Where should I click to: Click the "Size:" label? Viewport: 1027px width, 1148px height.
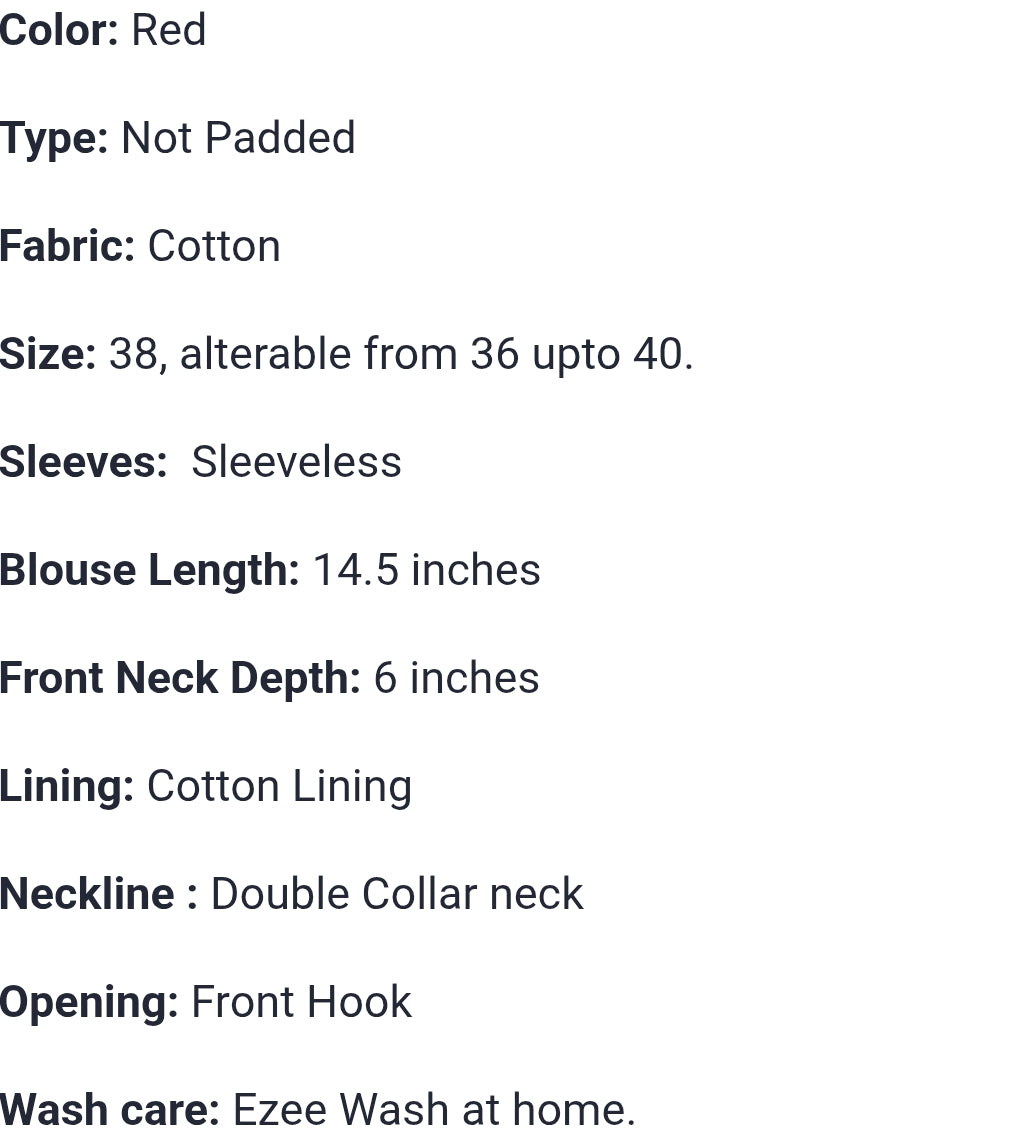pyautogui.click(x=48, y=354)
